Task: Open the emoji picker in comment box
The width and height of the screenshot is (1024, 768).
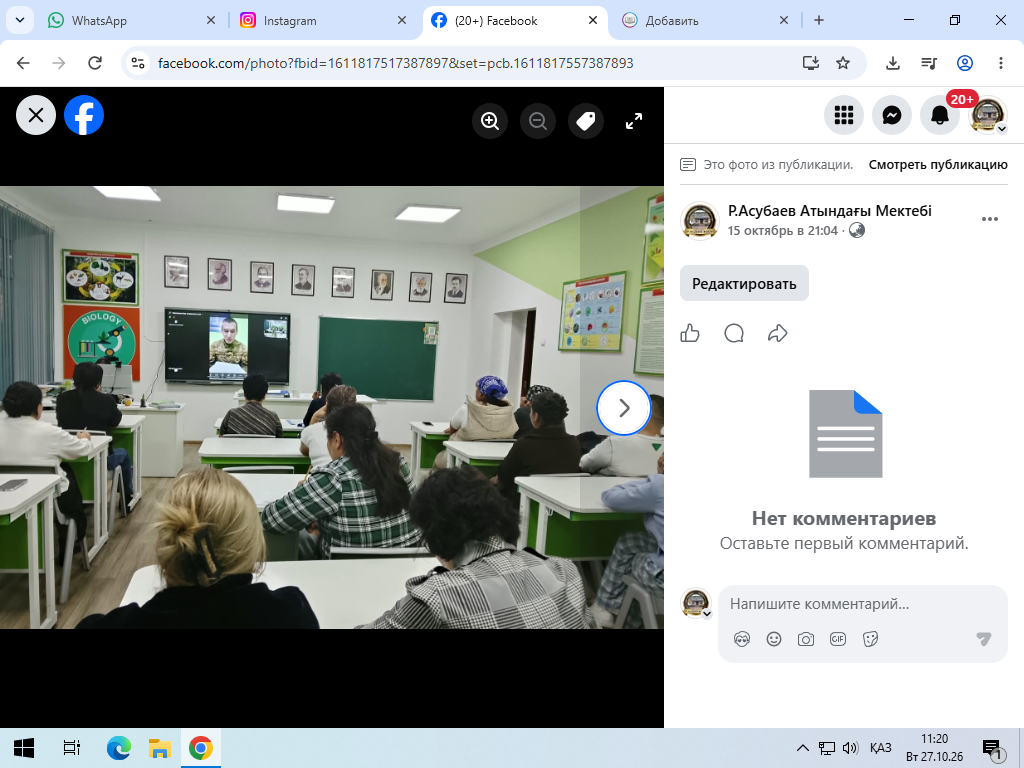Action: 774,639
